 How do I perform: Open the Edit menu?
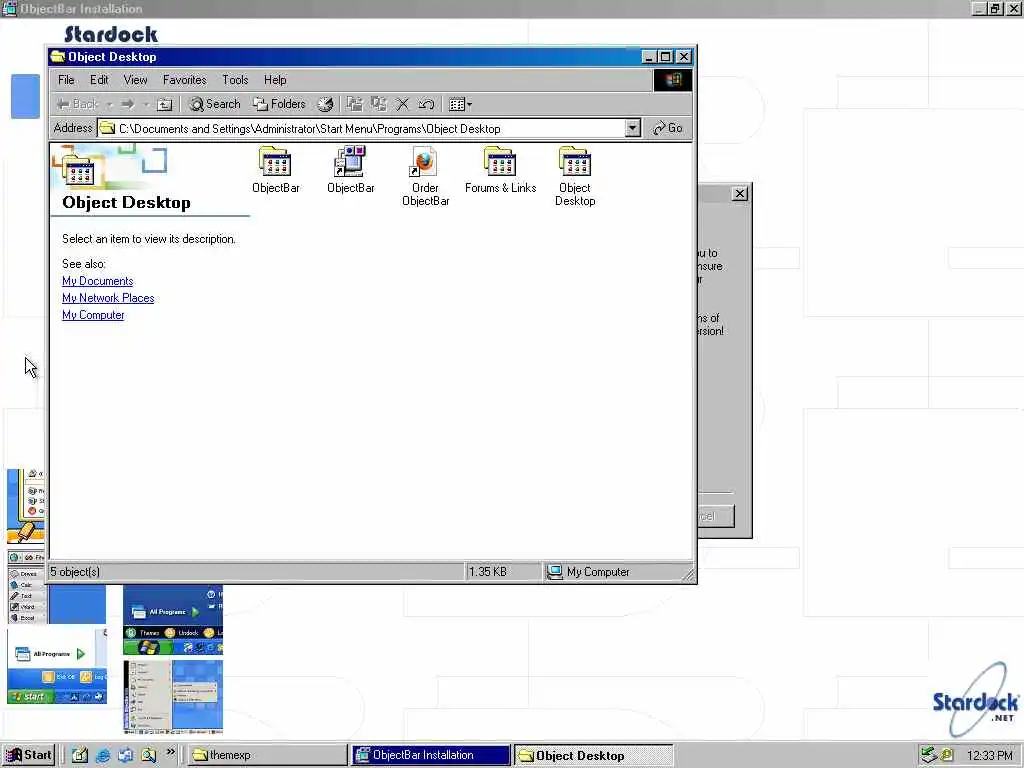[x=99, y=80]
